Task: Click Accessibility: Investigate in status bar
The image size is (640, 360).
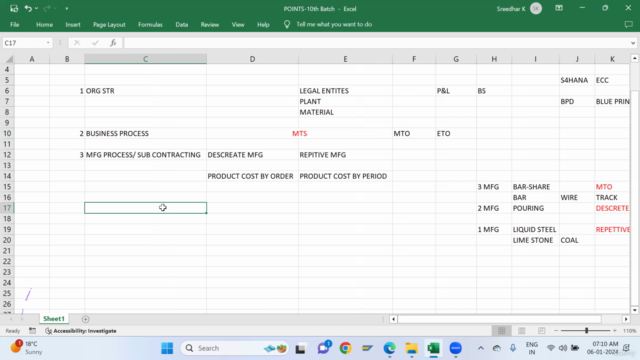Action: click(81, 331)
